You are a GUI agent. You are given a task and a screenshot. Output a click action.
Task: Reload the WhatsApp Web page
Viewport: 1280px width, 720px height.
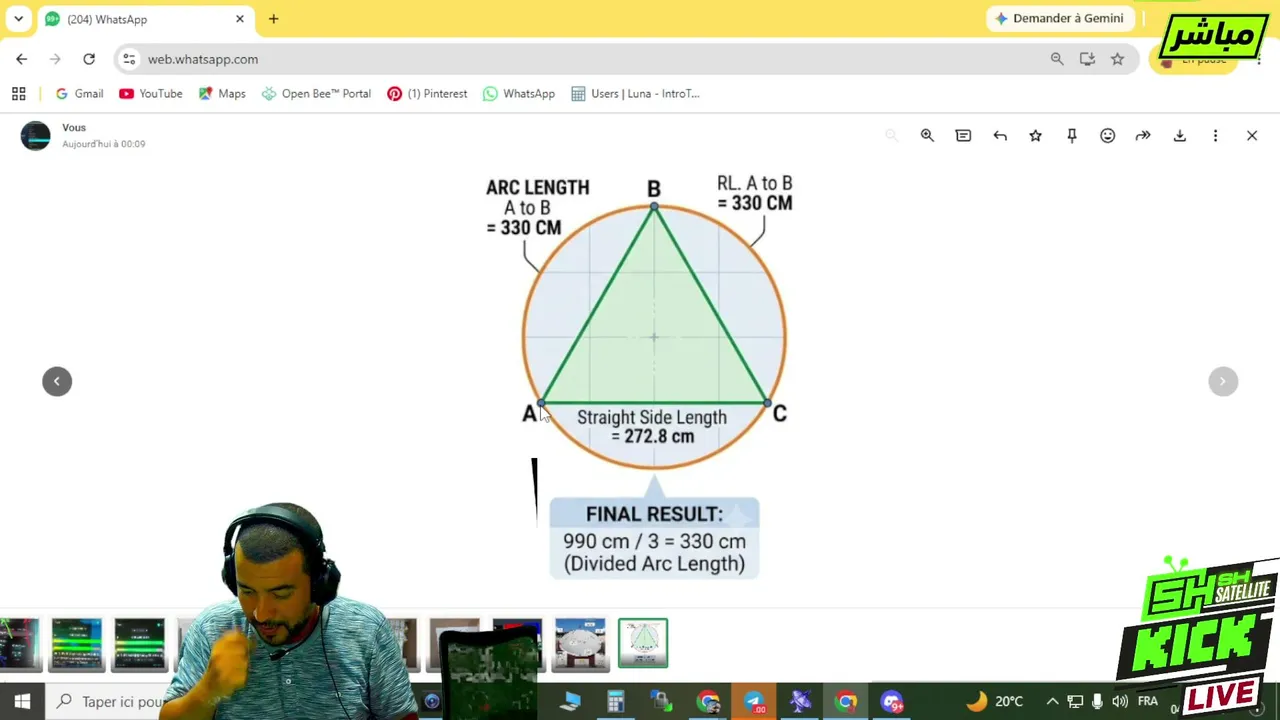click(x=89, y=59)
